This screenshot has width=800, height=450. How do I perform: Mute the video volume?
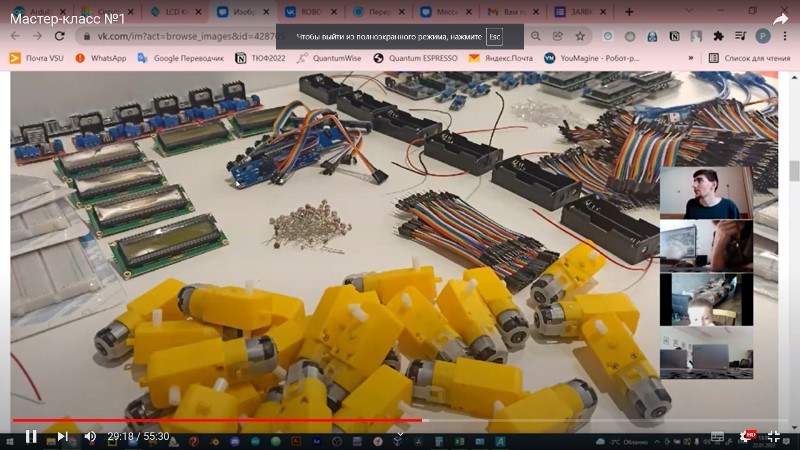tap(90, 436)
